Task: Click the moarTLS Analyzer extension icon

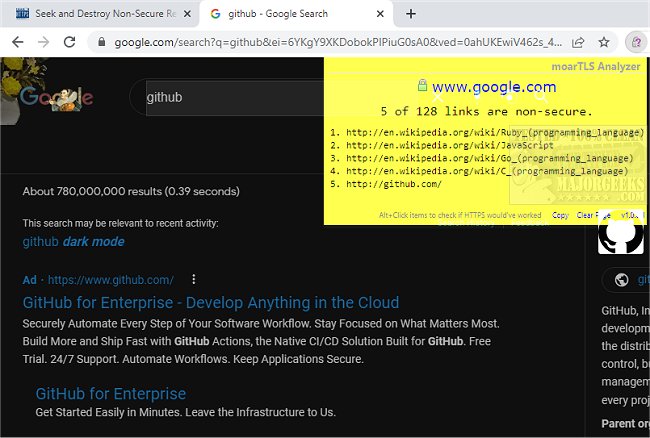Action: [x=635, y=43]
